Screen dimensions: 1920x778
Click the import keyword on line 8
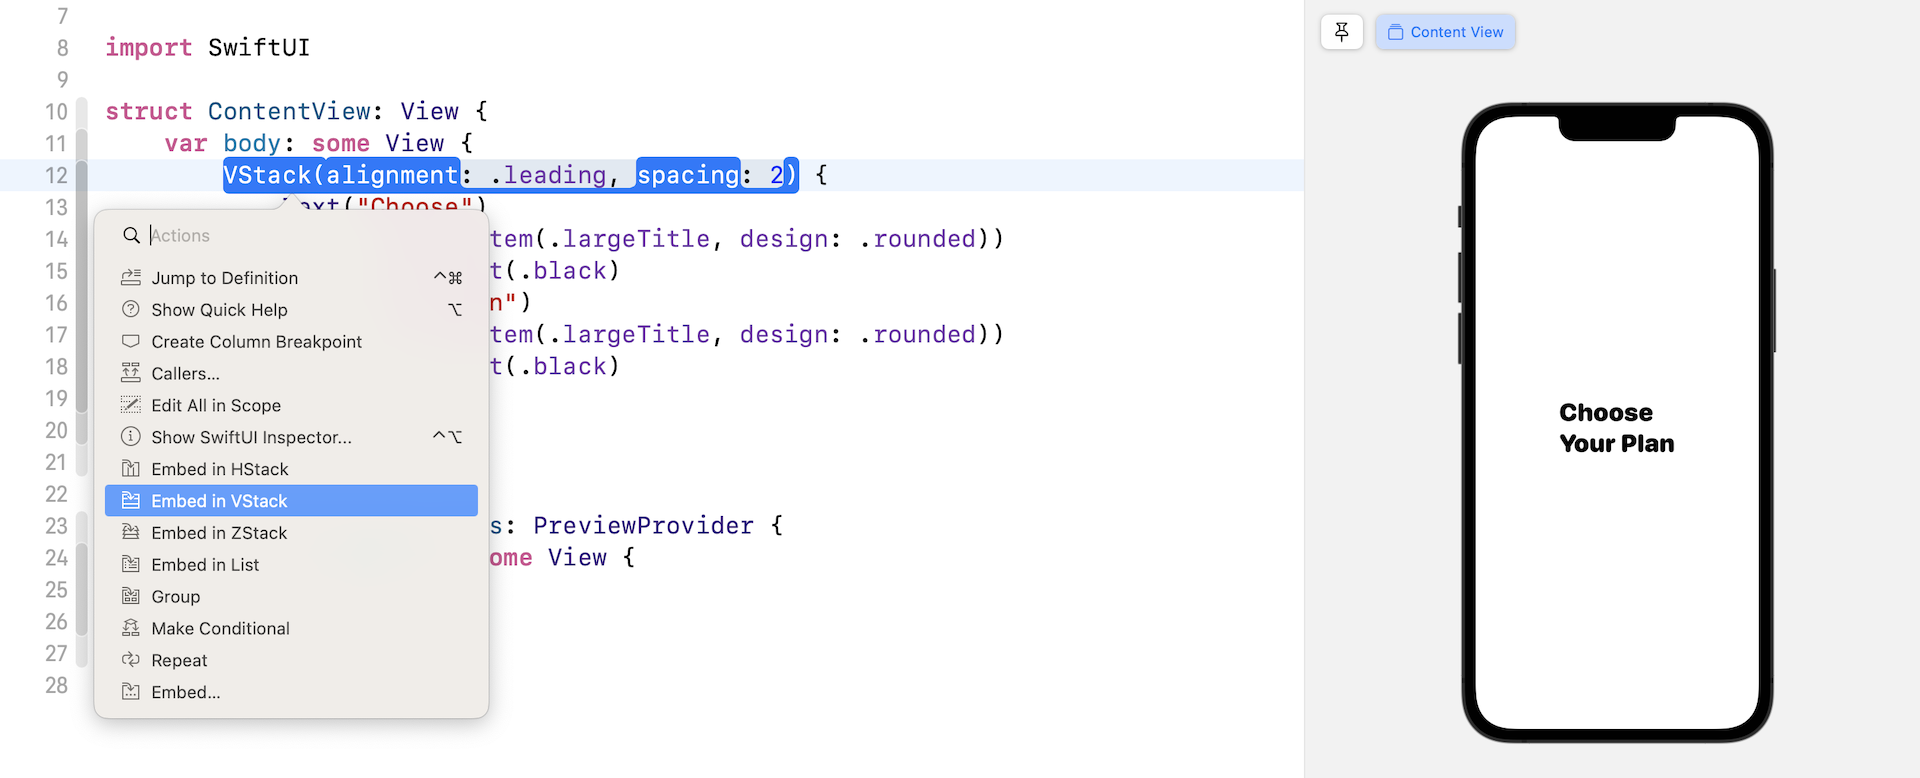[148, 48]
